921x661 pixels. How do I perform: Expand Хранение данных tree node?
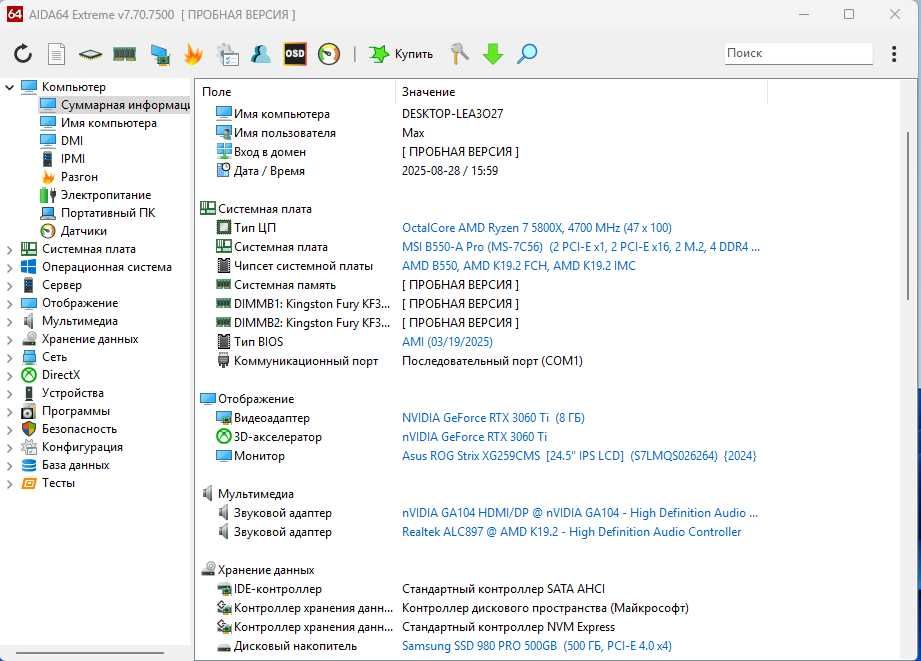9,340
